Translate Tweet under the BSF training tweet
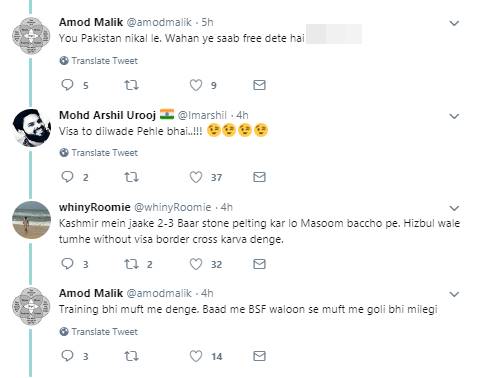 click(x=99, y=332)
